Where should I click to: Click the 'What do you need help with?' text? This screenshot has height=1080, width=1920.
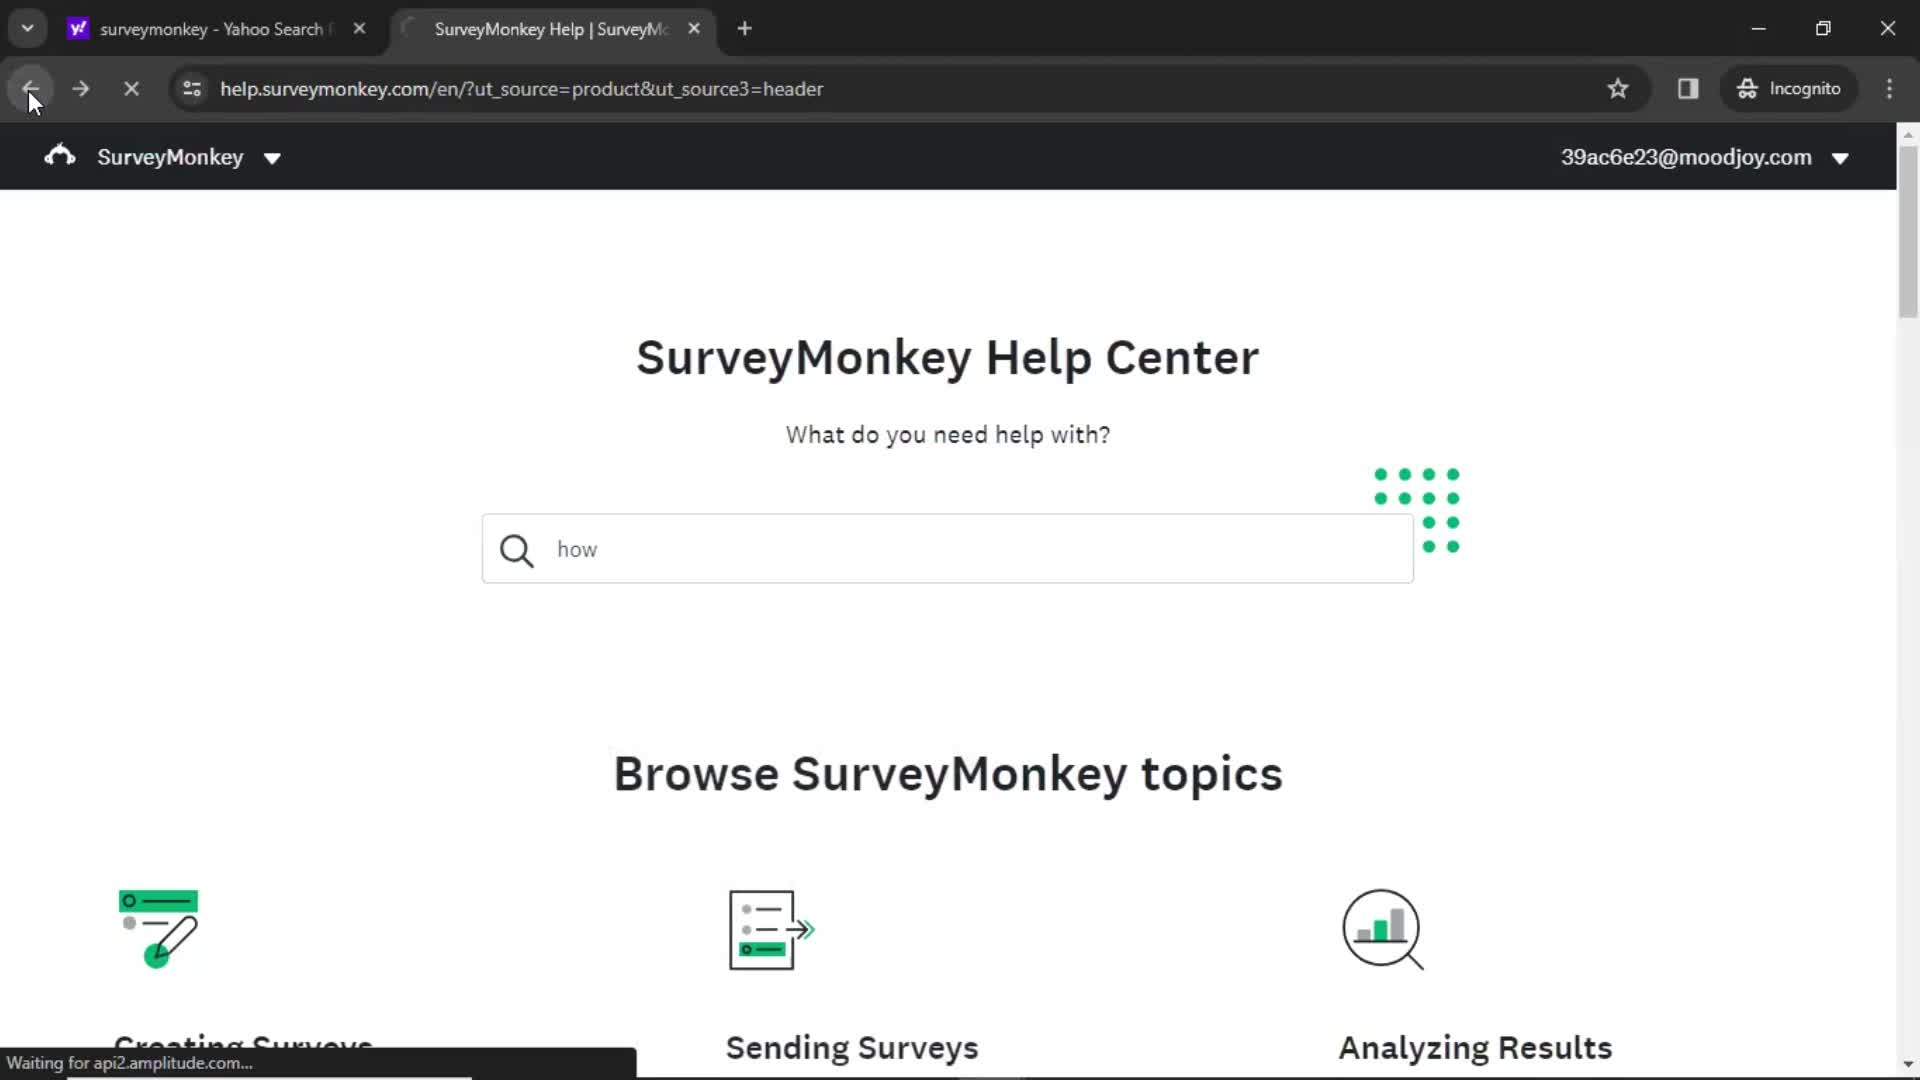947,435
